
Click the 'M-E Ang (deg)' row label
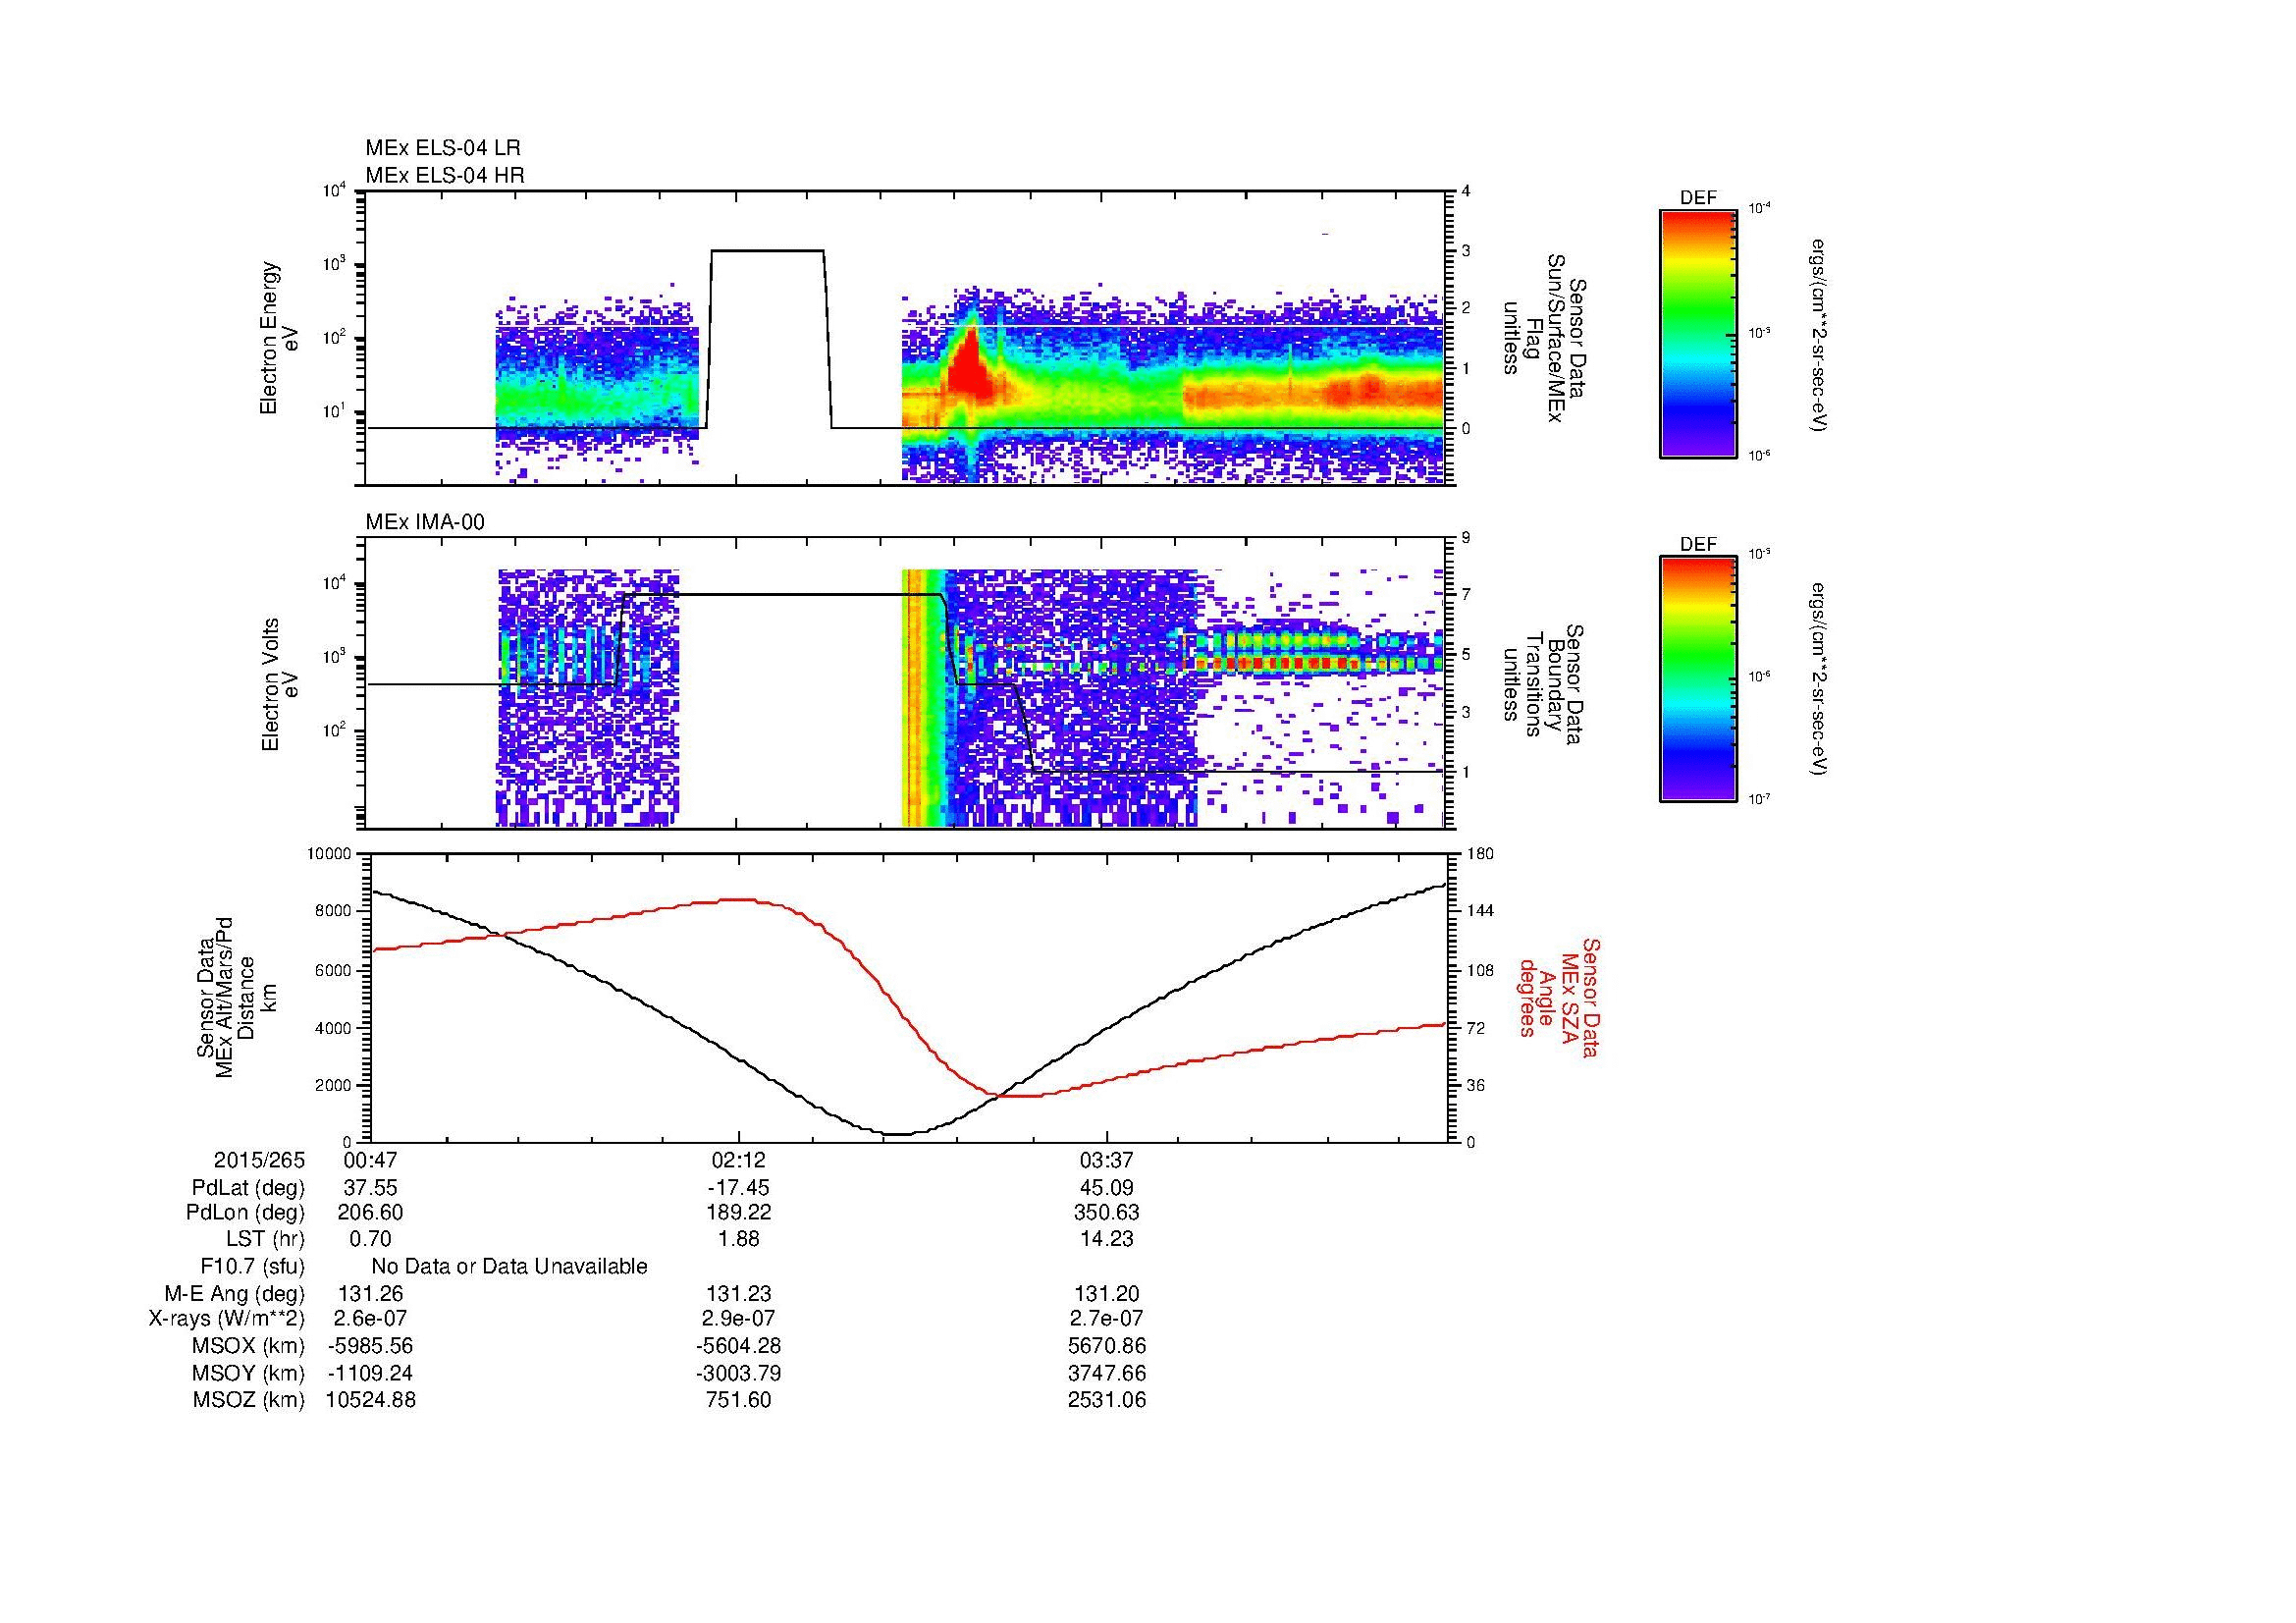(235, 1293)
